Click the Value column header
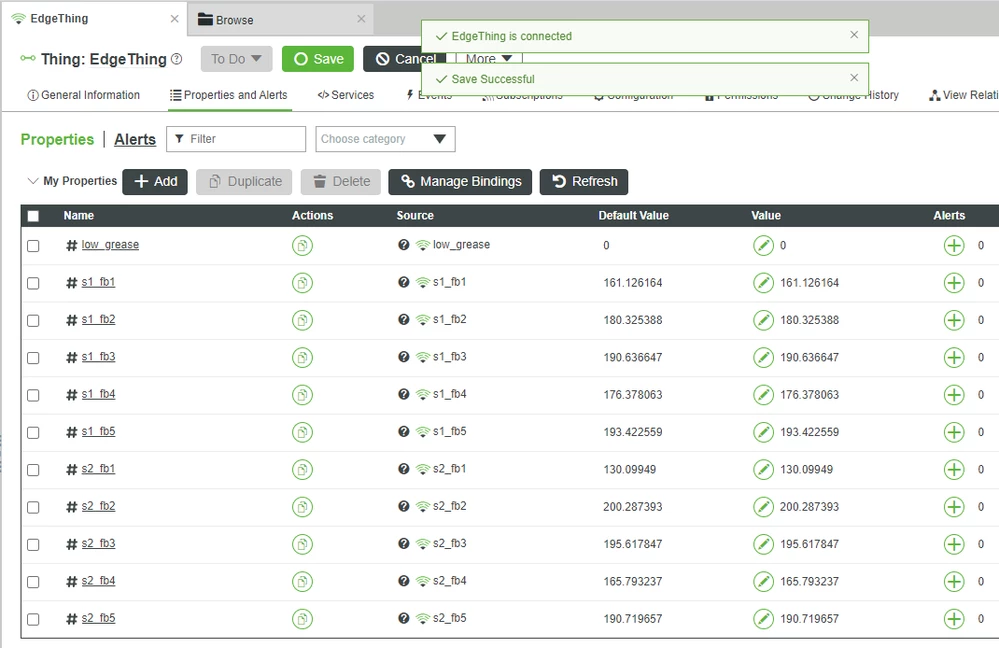The image size is (999, 648). (766, 215)
